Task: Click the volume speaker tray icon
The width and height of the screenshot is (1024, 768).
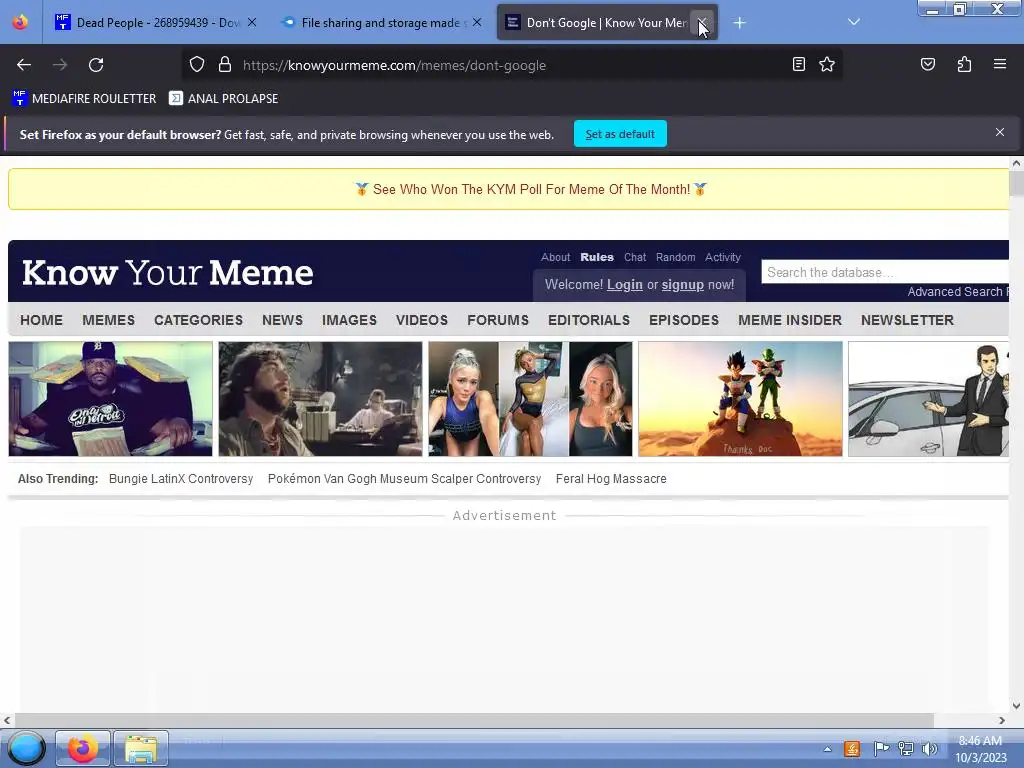Action: [929, 749]
